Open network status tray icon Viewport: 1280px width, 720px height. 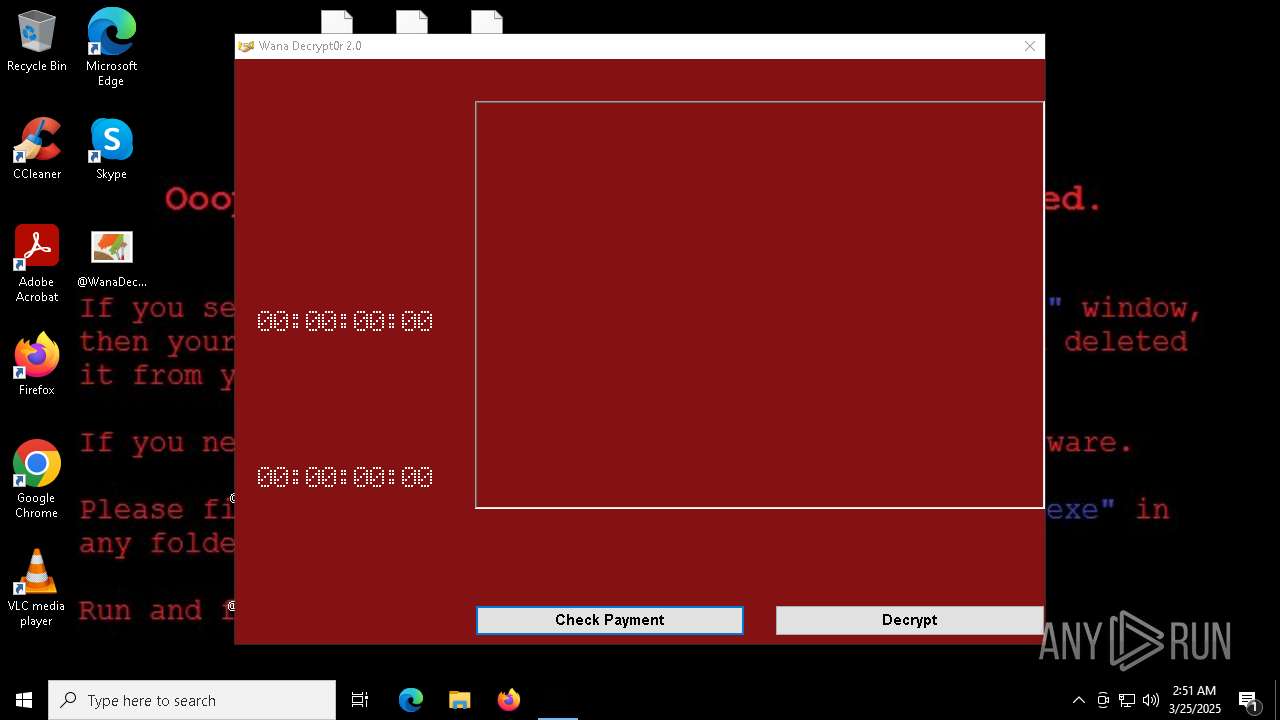coord(1127,700)
